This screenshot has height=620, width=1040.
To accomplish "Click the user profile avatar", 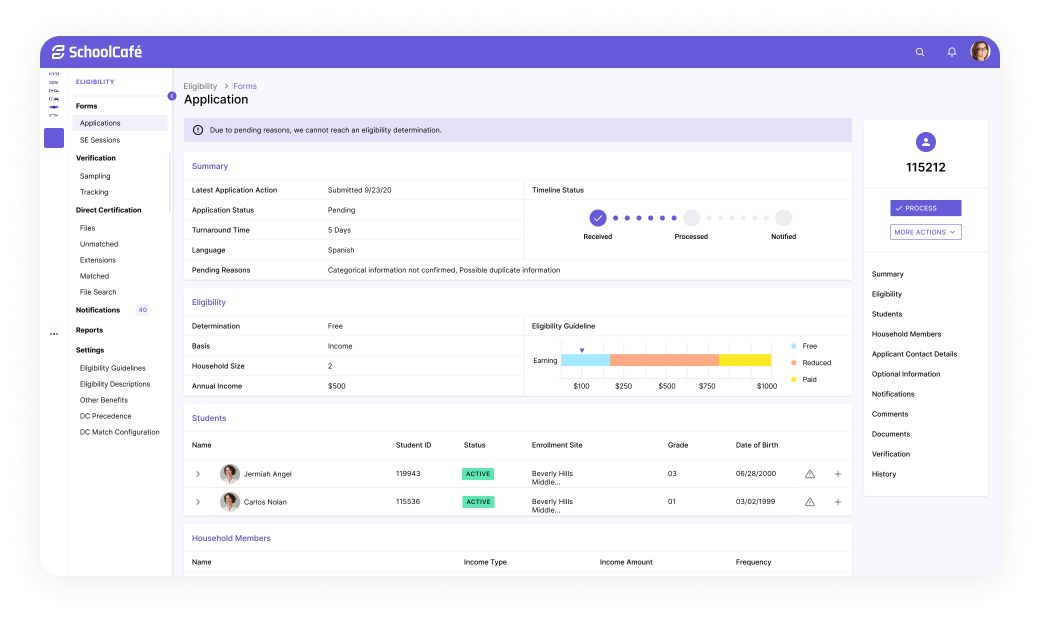I will coord(980,52).
